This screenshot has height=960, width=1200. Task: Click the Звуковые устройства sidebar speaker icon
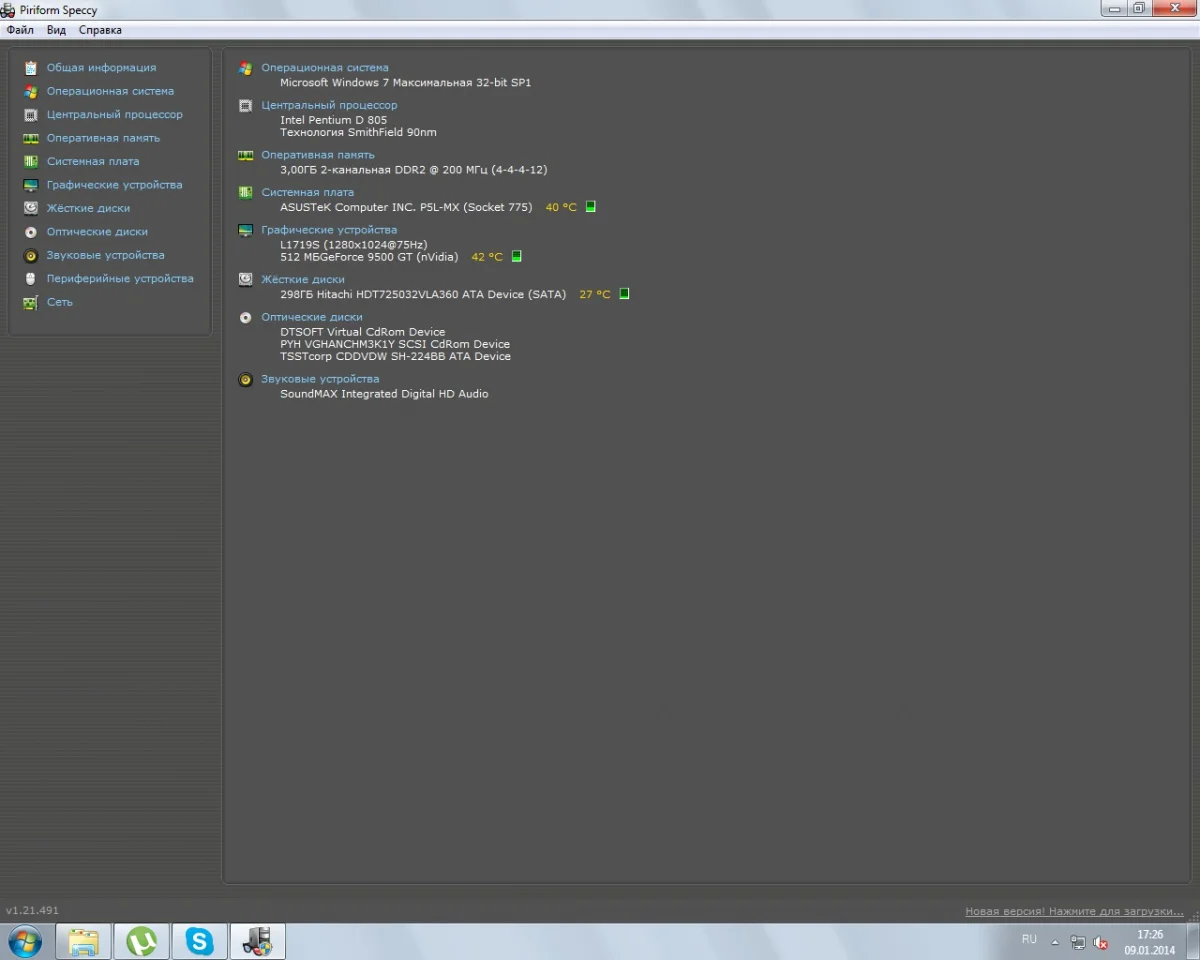click(31, 255)
